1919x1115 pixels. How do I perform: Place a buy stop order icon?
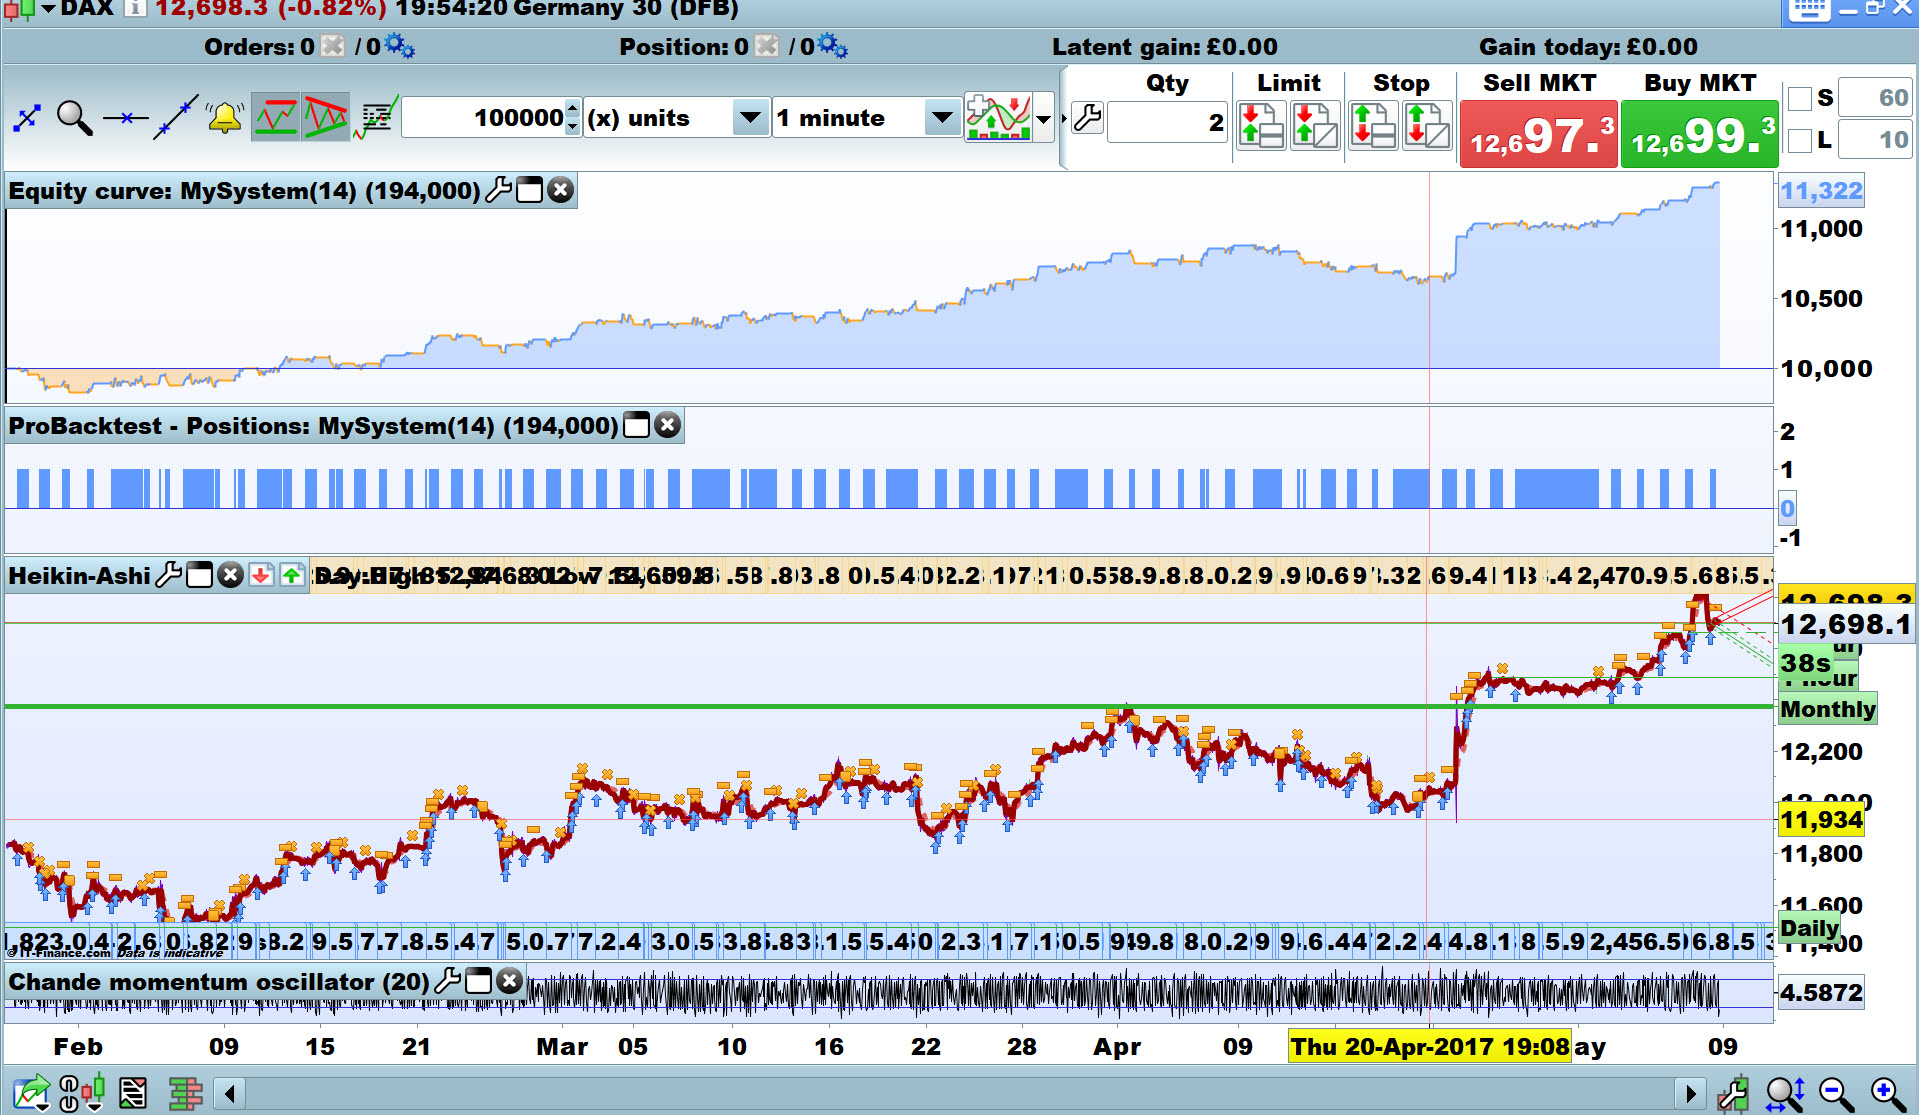tap(1372, 126)
